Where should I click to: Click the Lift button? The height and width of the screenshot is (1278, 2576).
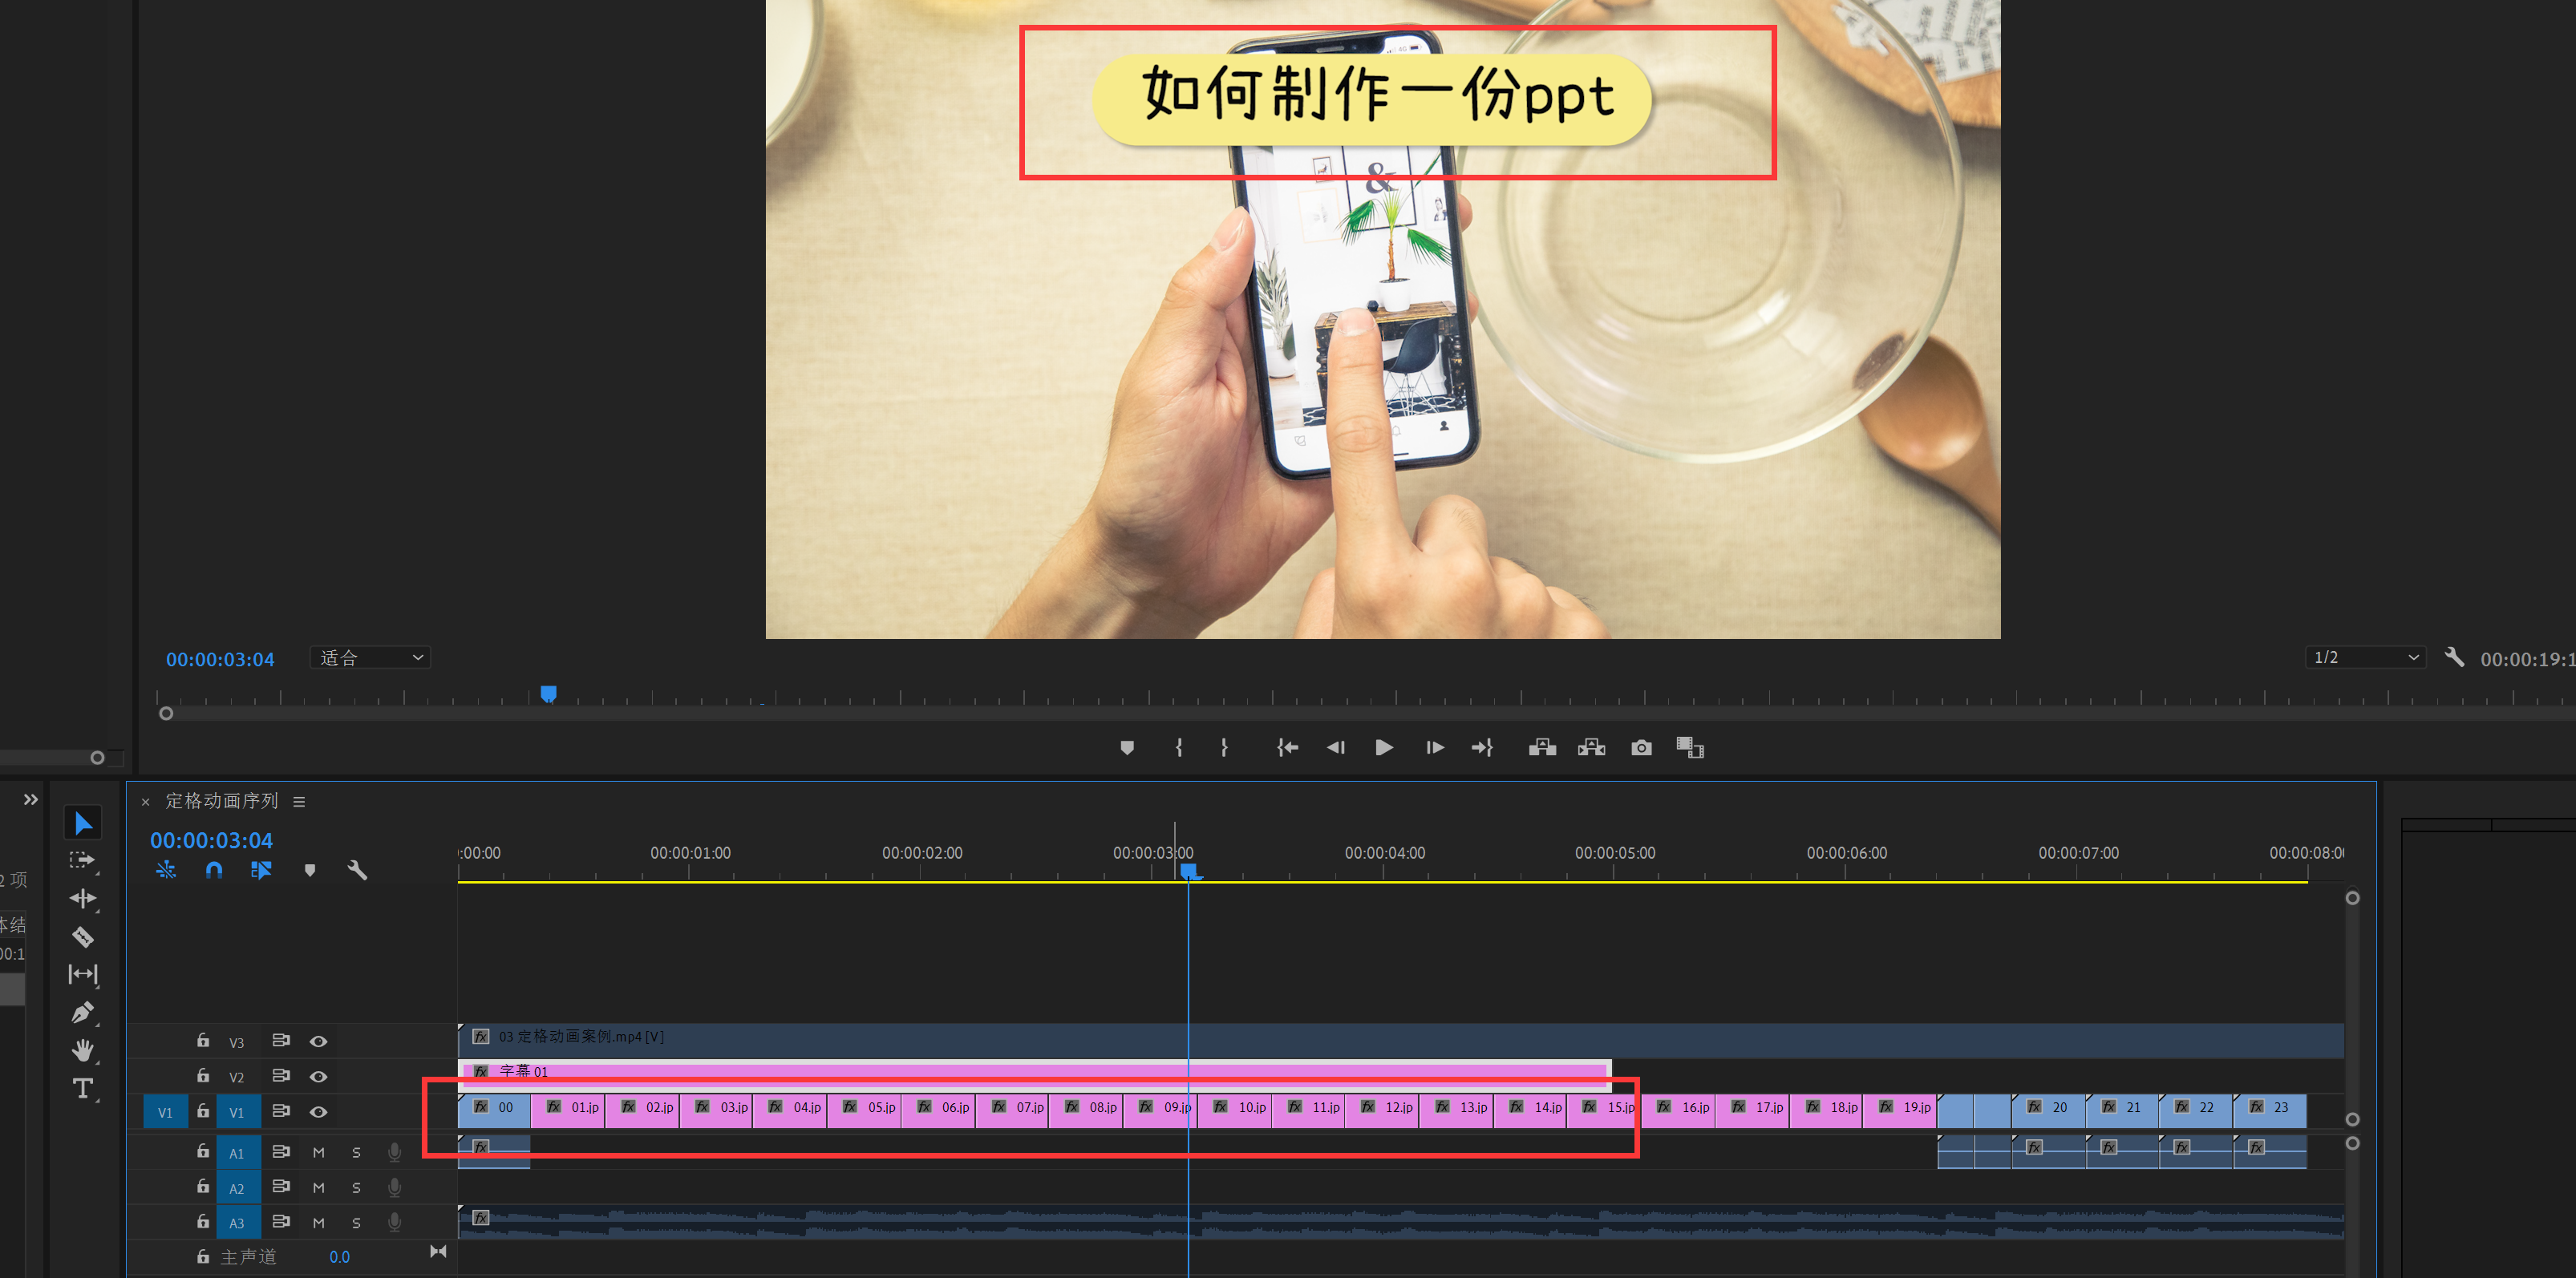click(1542, 747)
